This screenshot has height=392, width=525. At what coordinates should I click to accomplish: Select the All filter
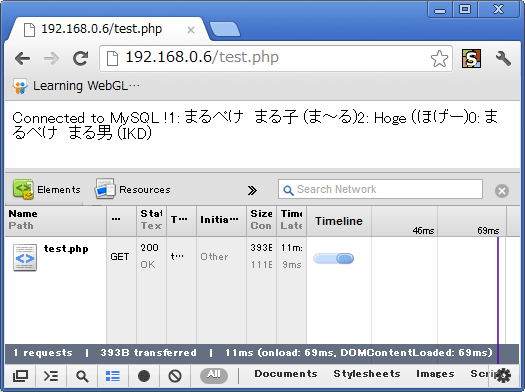coord(214,375)
